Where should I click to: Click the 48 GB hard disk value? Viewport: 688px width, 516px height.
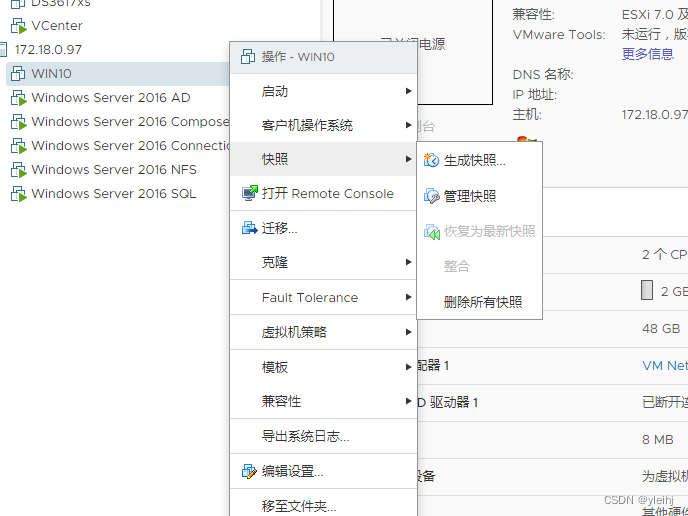point(661,329)
